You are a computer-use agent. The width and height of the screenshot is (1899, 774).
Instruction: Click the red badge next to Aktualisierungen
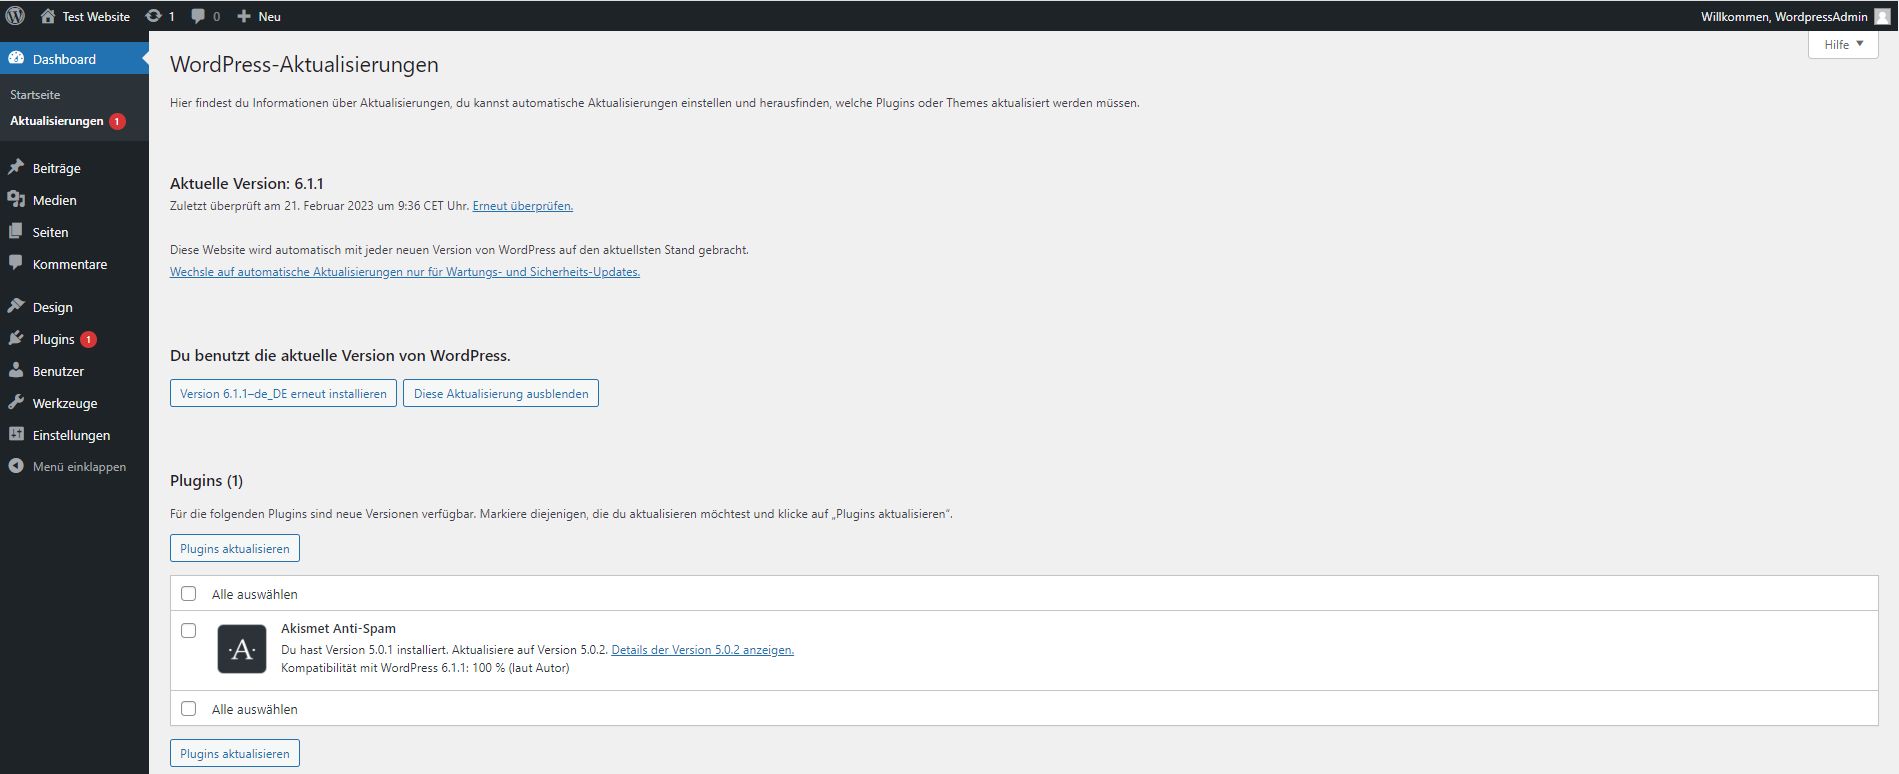(117, 122)
